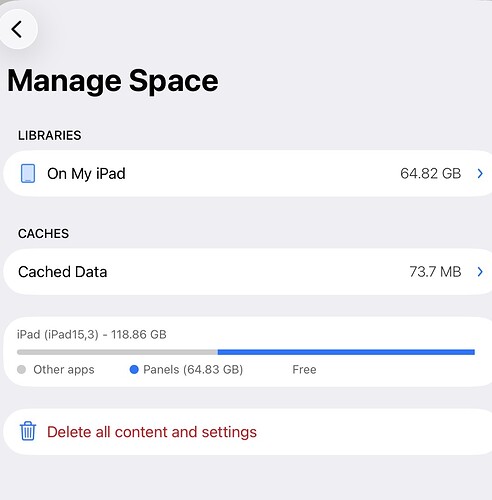Select the gray Other apps legend dot
The width and height of the screenshot is (492, 500).
(x=21, y=369)
